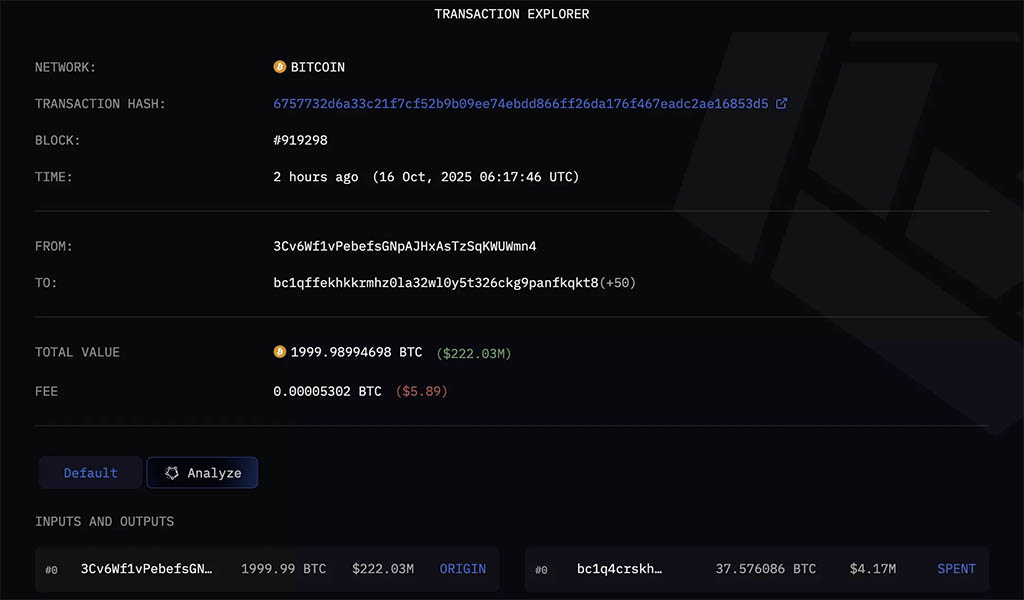Switch to the Default view tab
Screen dimensions: 1024x600
[91, 473]
